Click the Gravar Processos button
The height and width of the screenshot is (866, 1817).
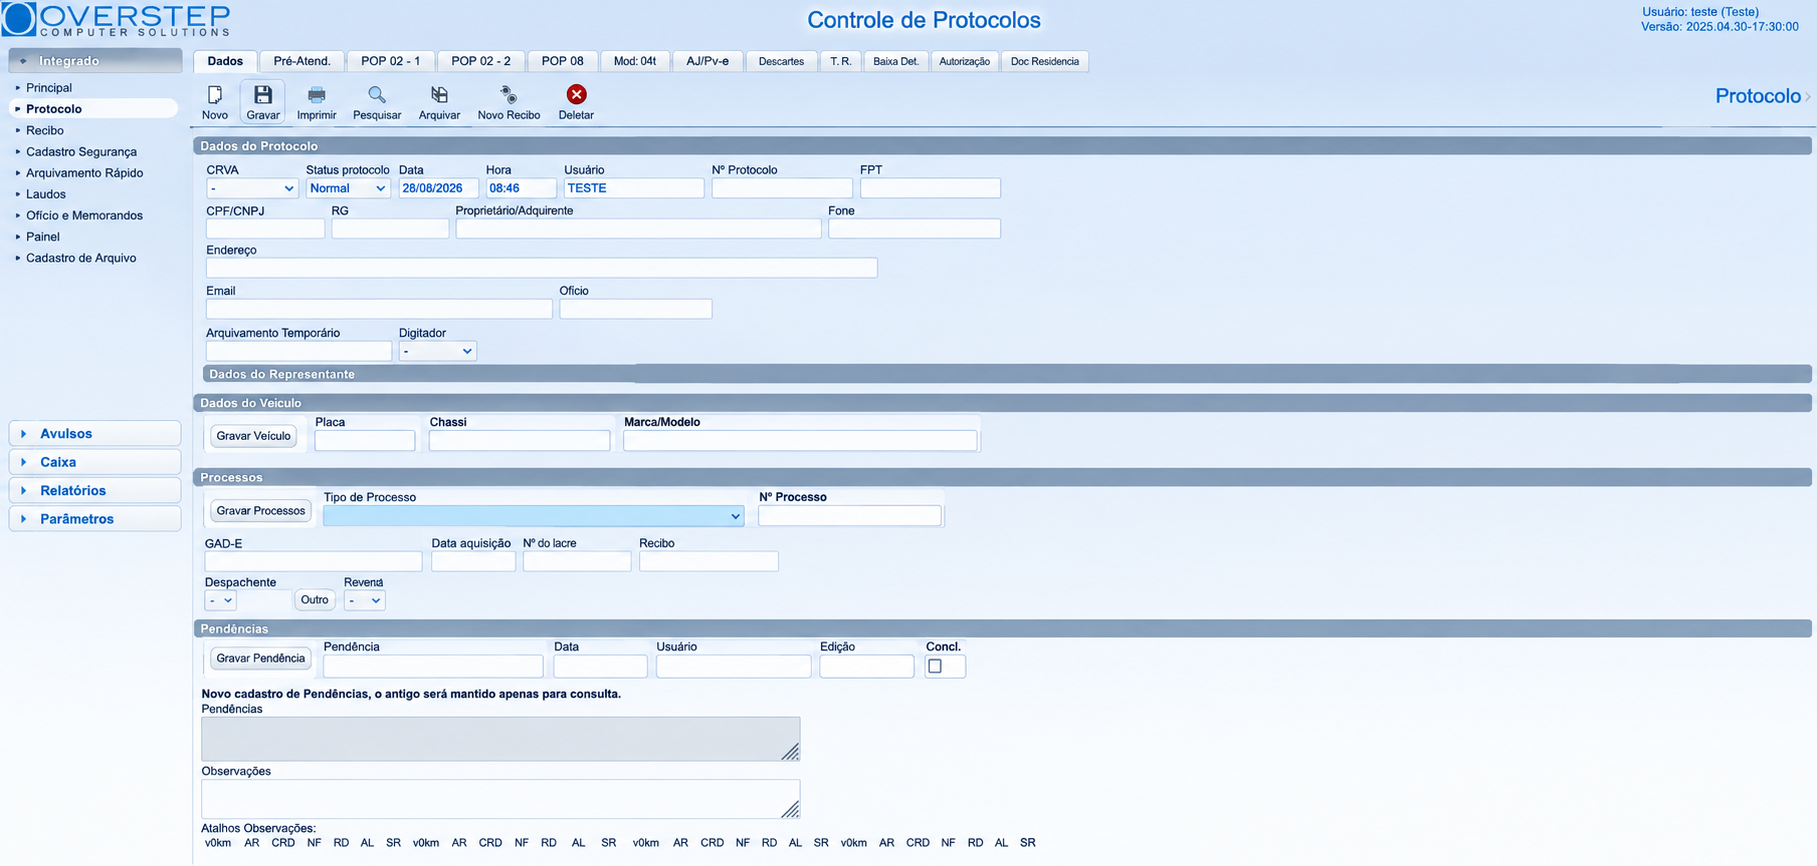[x=261, y=511]
